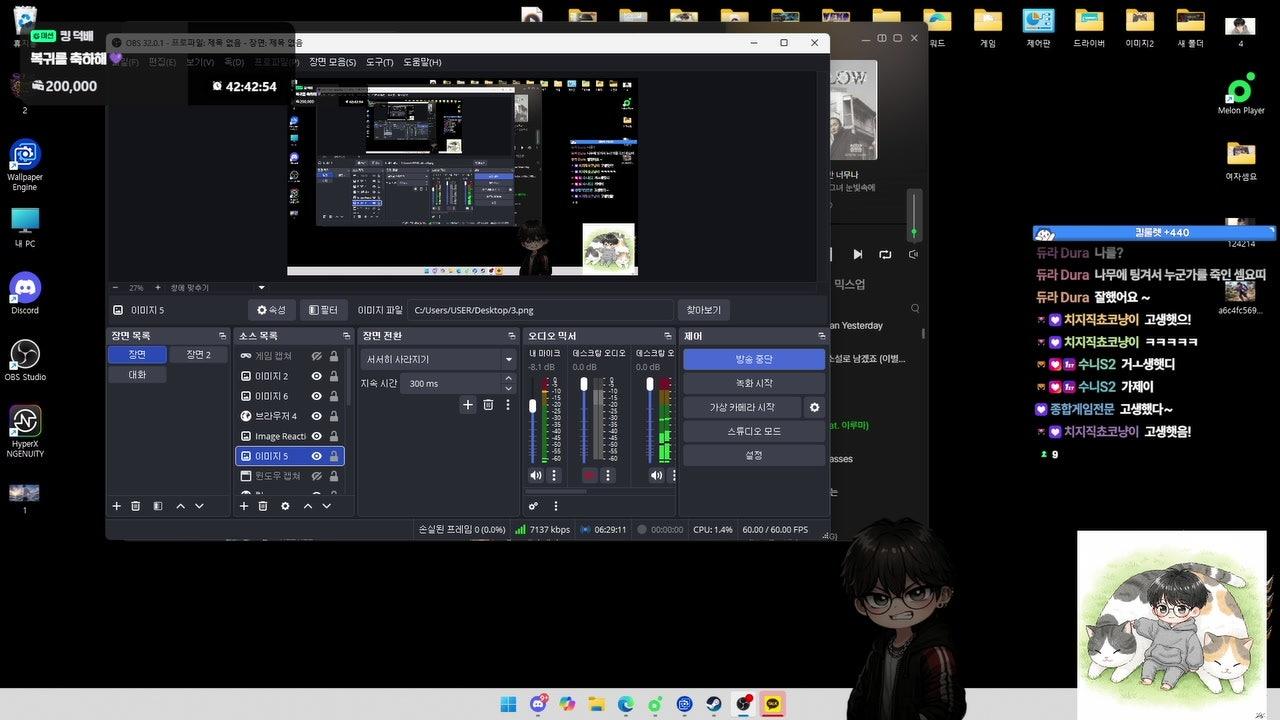Enable 스튜디오 모드
Viewport: 1280px width, 720px height.
(x=754, y=431)
